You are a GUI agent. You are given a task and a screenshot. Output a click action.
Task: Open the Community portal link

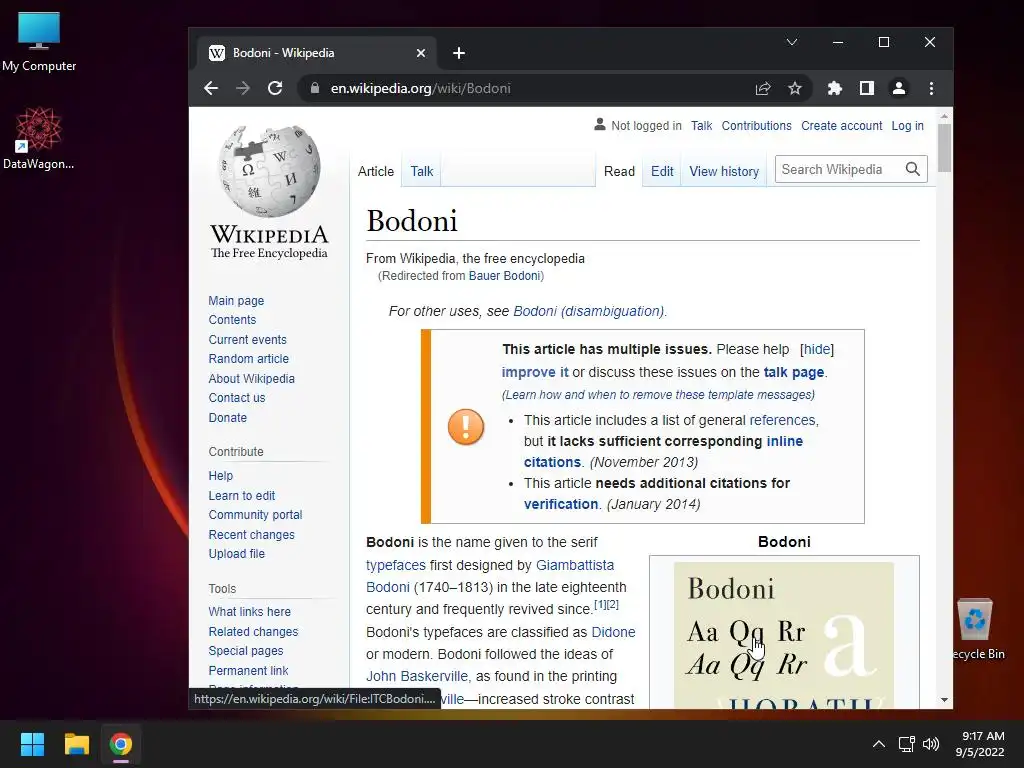pos(255,515)
